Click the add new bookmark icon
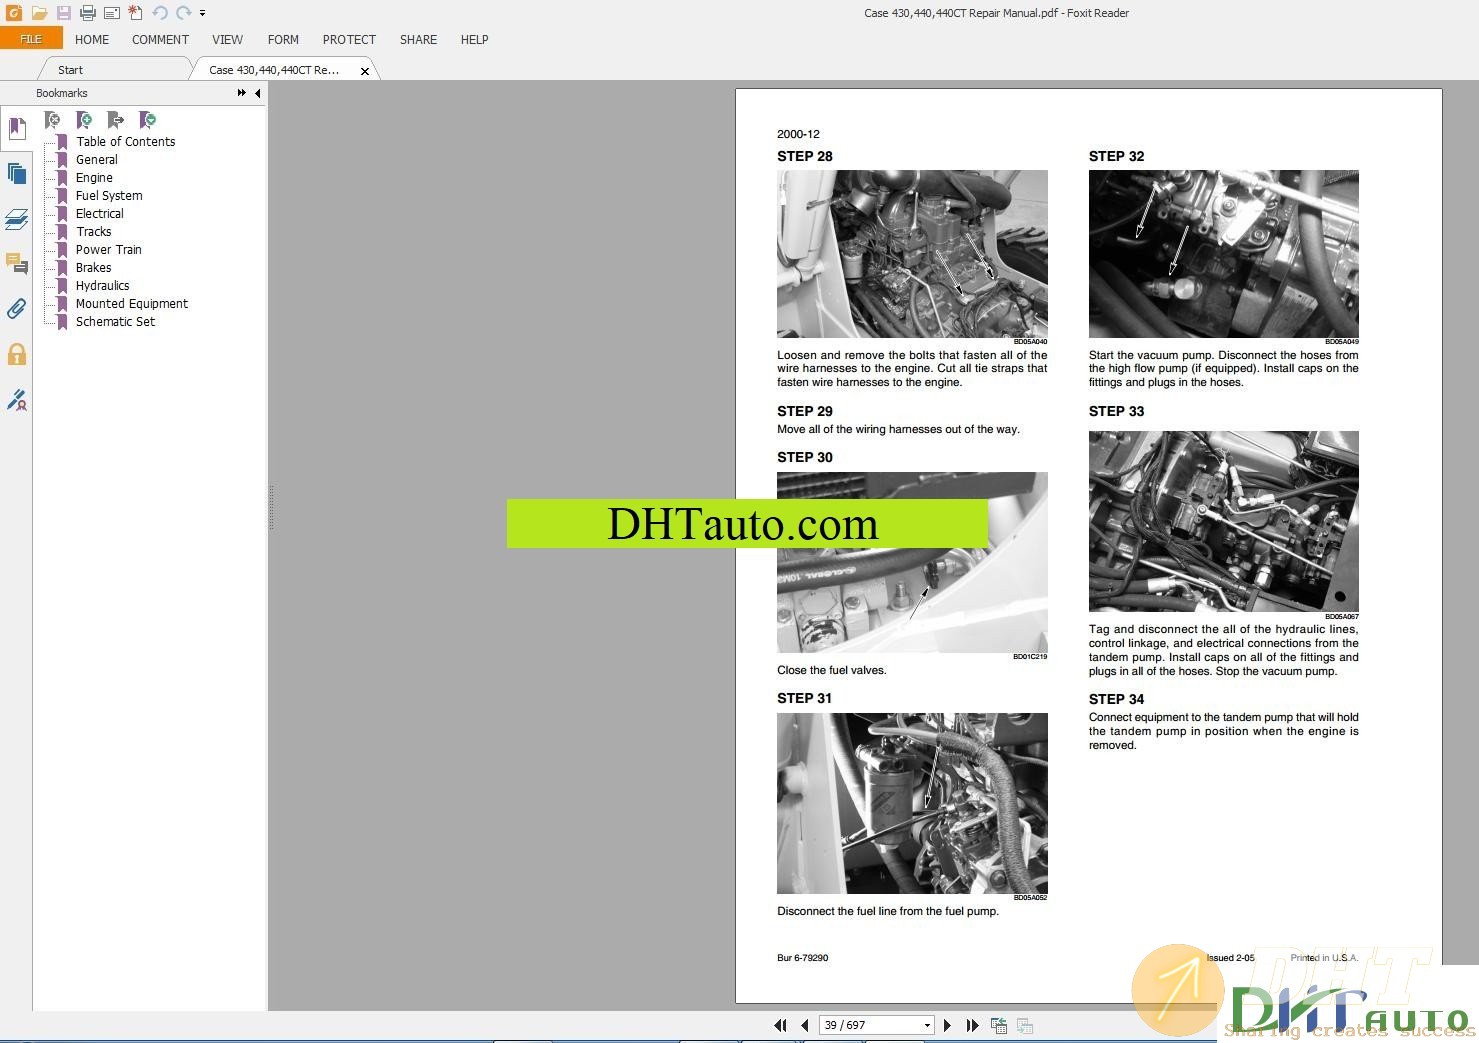The height and width of the screenshot is (1043, 1479). tap(85, 120)
